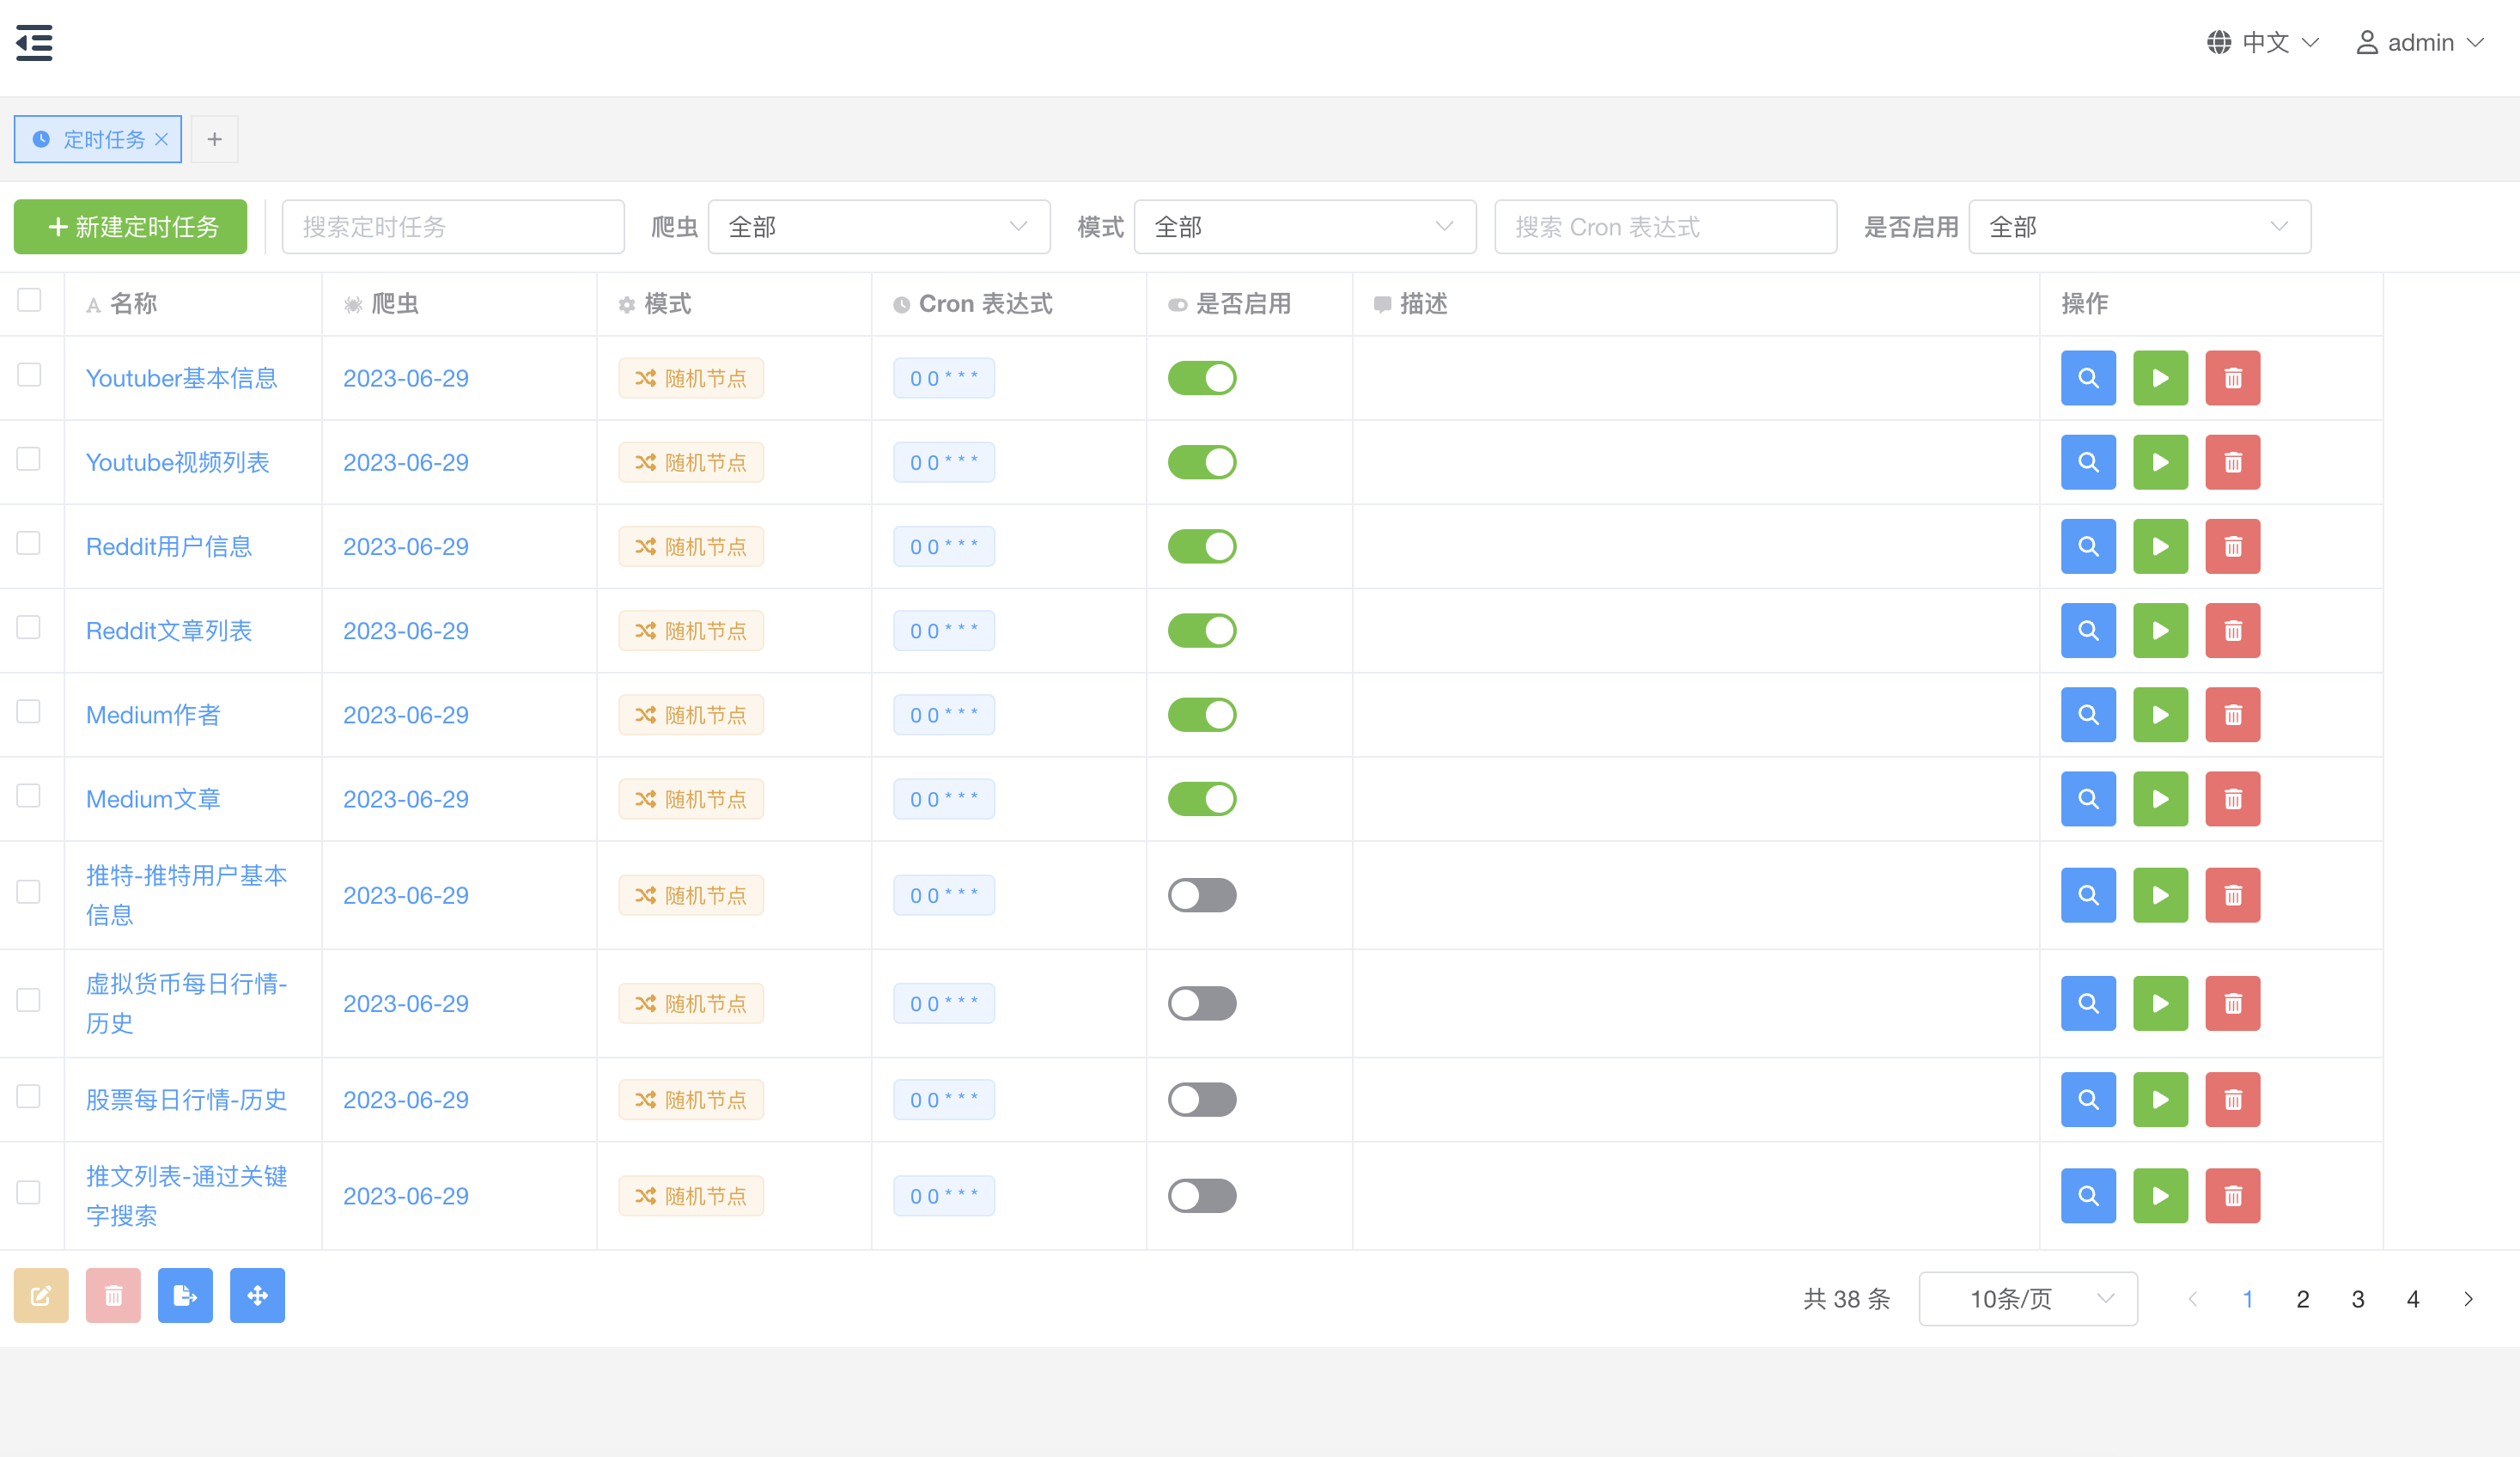This screenshot has height=1457, width=2520.
Task: Delete the Reddit用户信息 schedule
Action: (2232, 546)
